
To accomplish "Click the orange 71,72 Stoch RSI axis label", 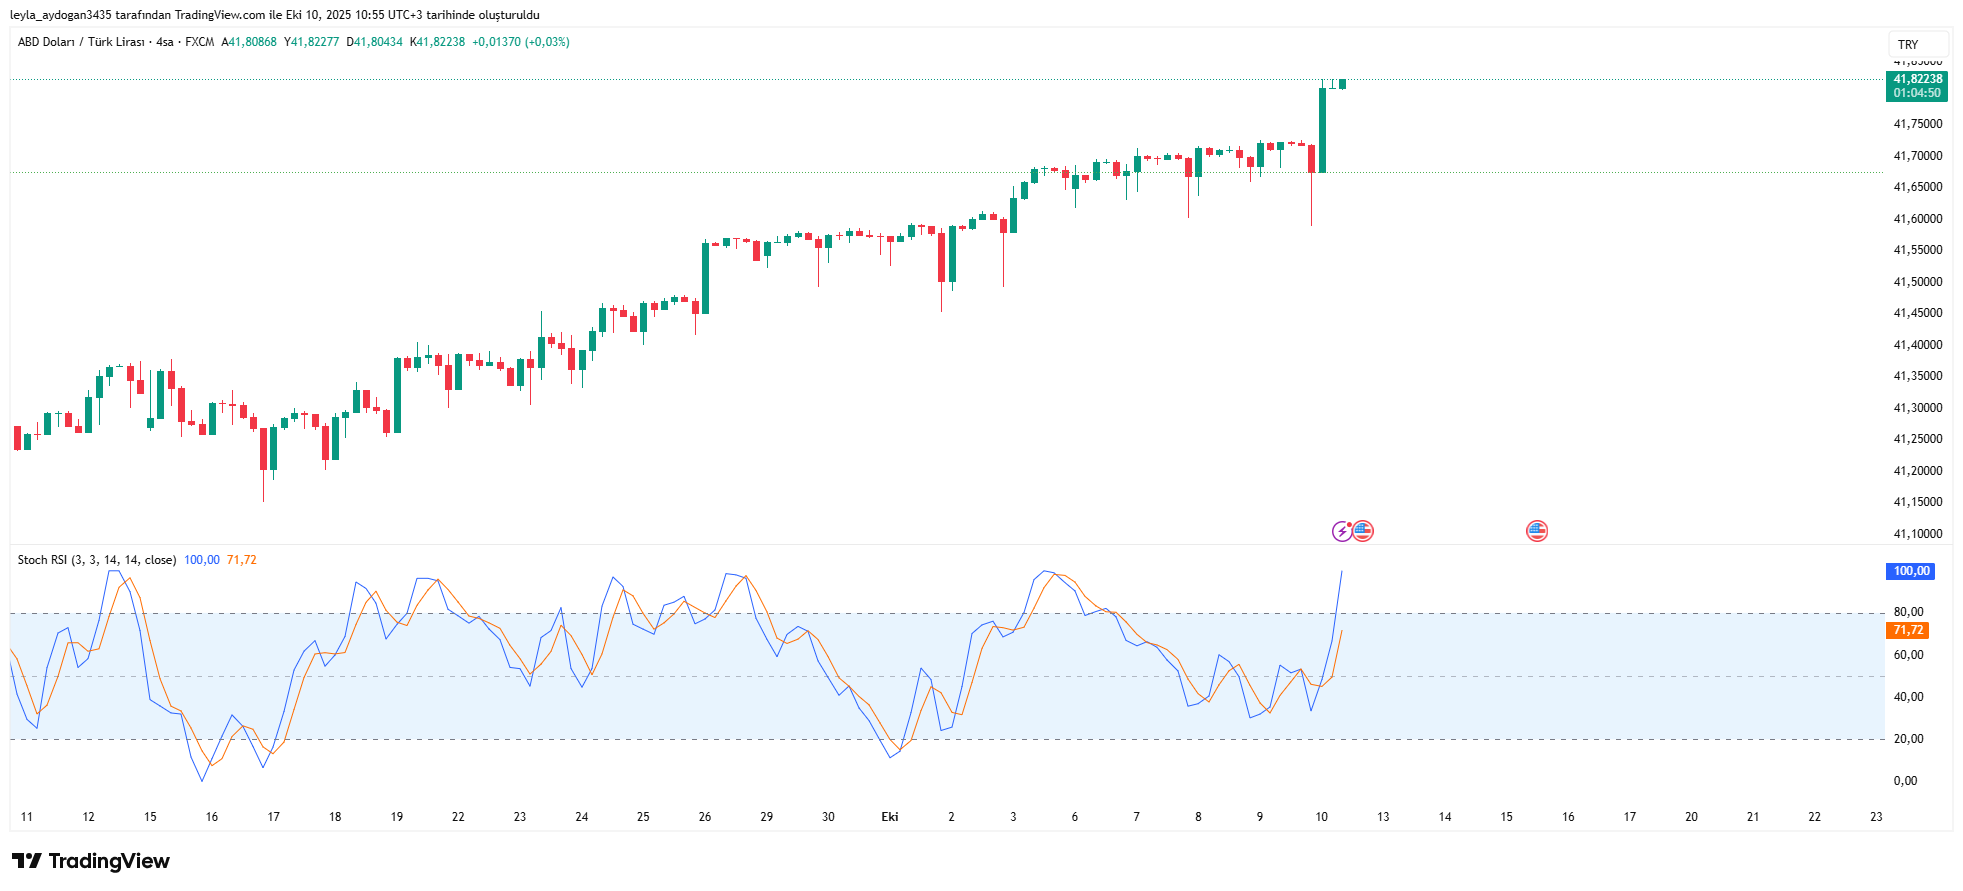I will coord(1908,630).
